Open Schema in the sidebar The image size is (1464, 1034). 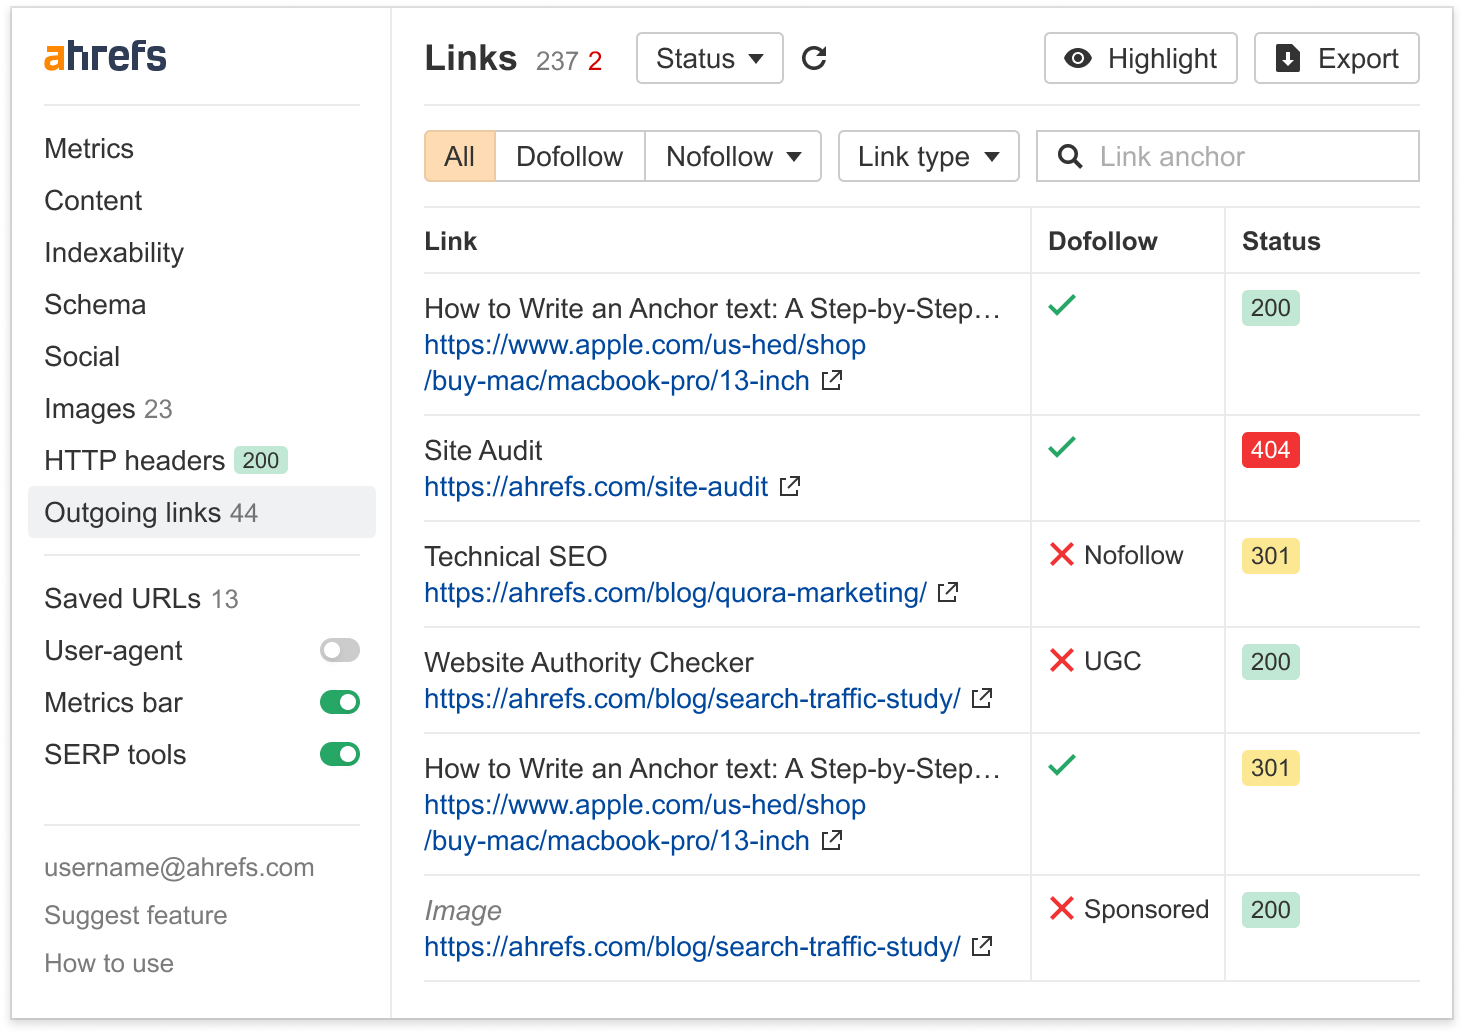point(95,304)
